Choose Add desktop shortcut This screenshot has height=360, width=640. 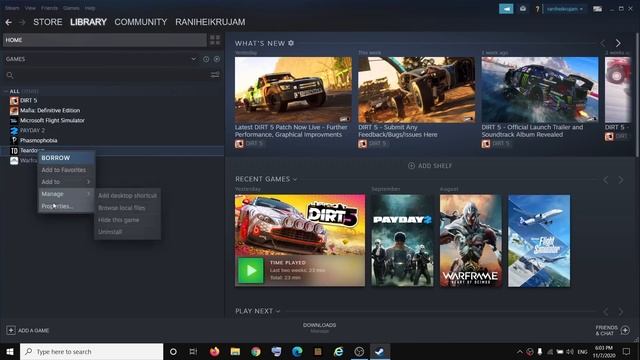click(127, 196)
